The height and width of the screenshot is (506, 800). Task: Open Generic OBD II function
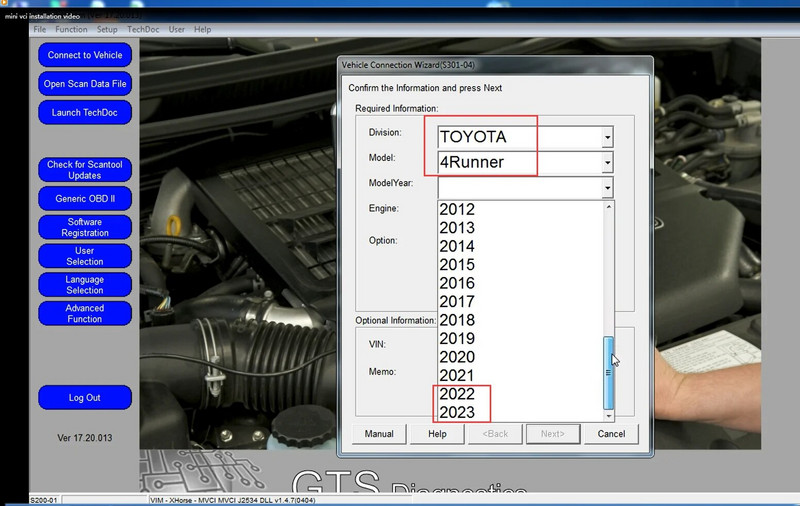(x=85, y=198)
